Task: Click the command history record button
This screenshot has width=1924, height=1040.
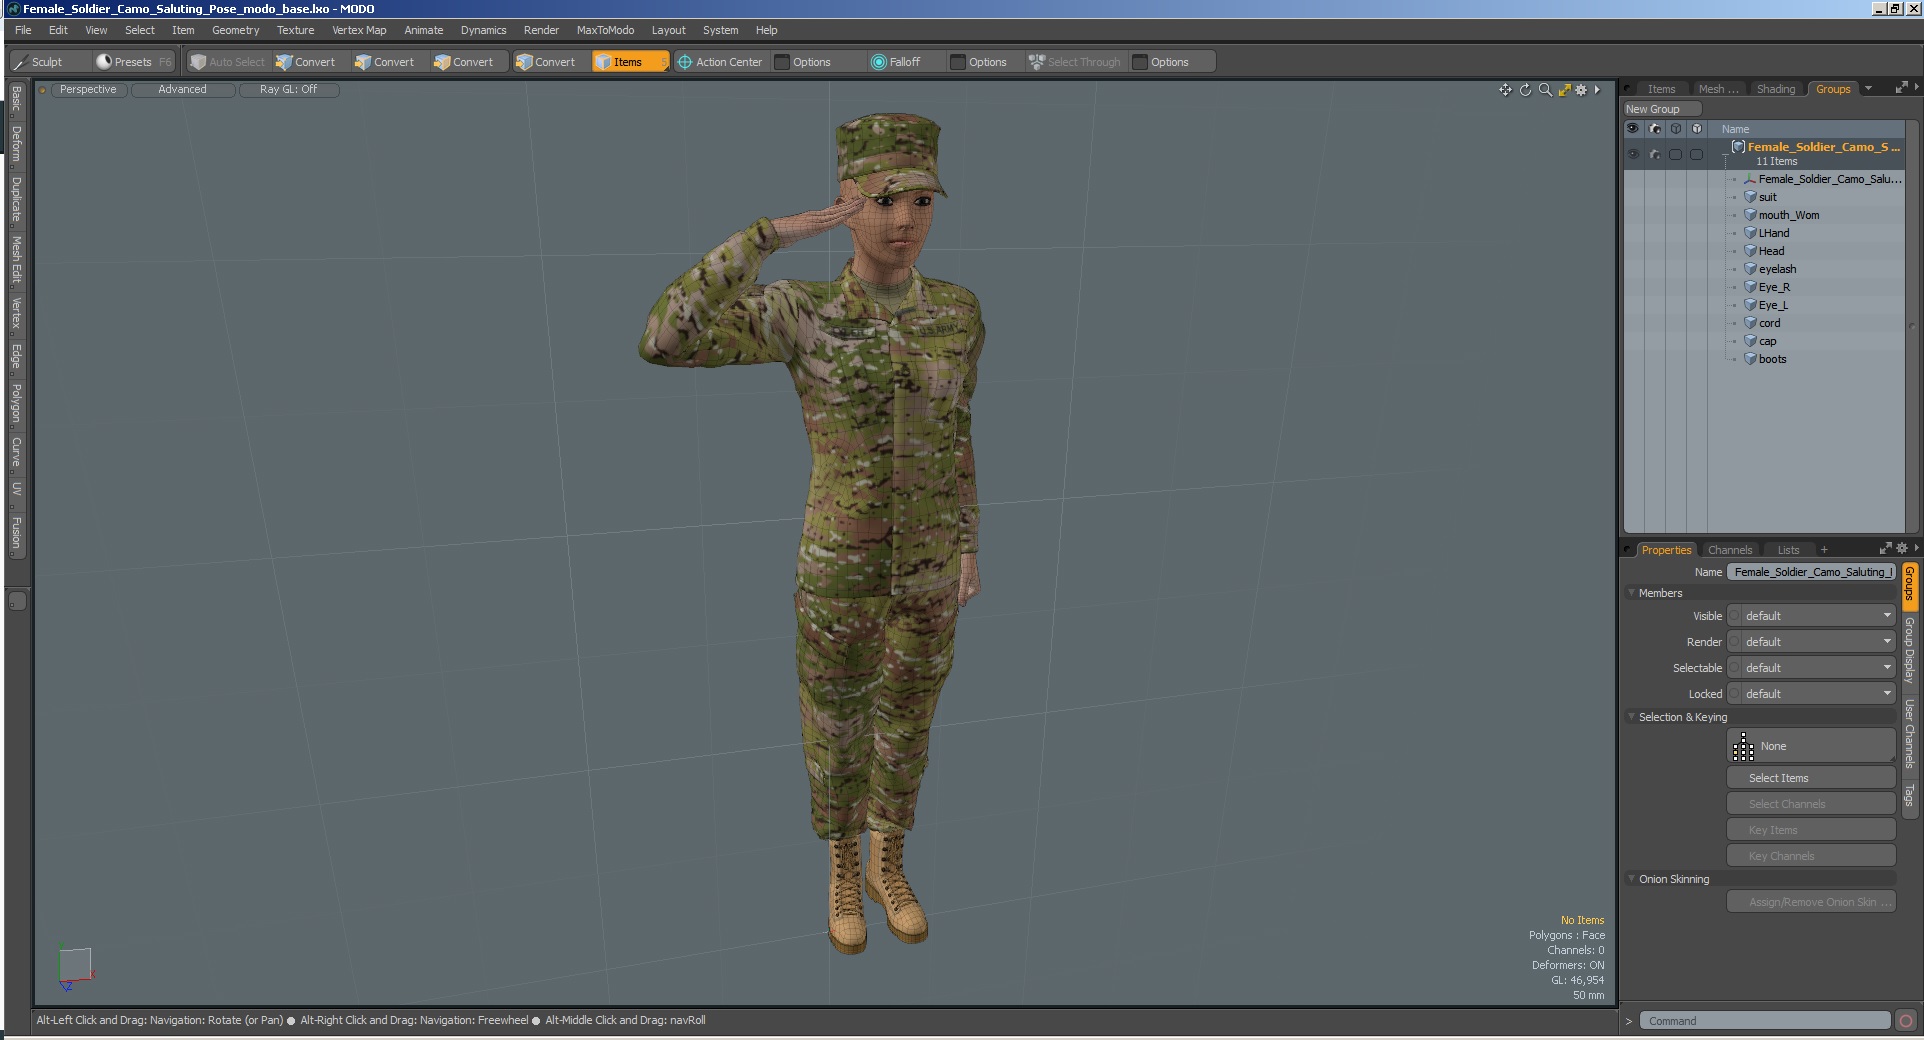Action: (x=1906, y=1021)
